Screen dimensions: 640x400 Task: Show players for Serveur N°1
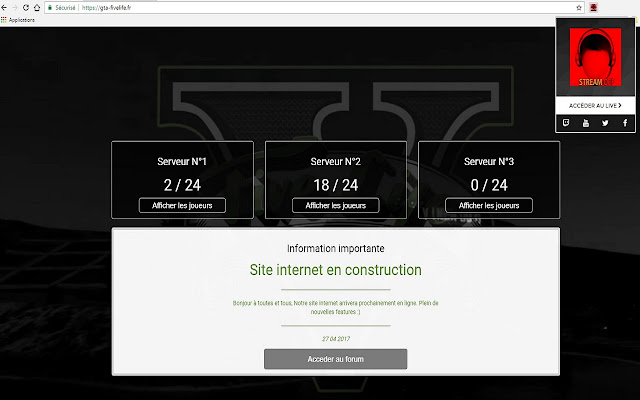tap(182, 205)
